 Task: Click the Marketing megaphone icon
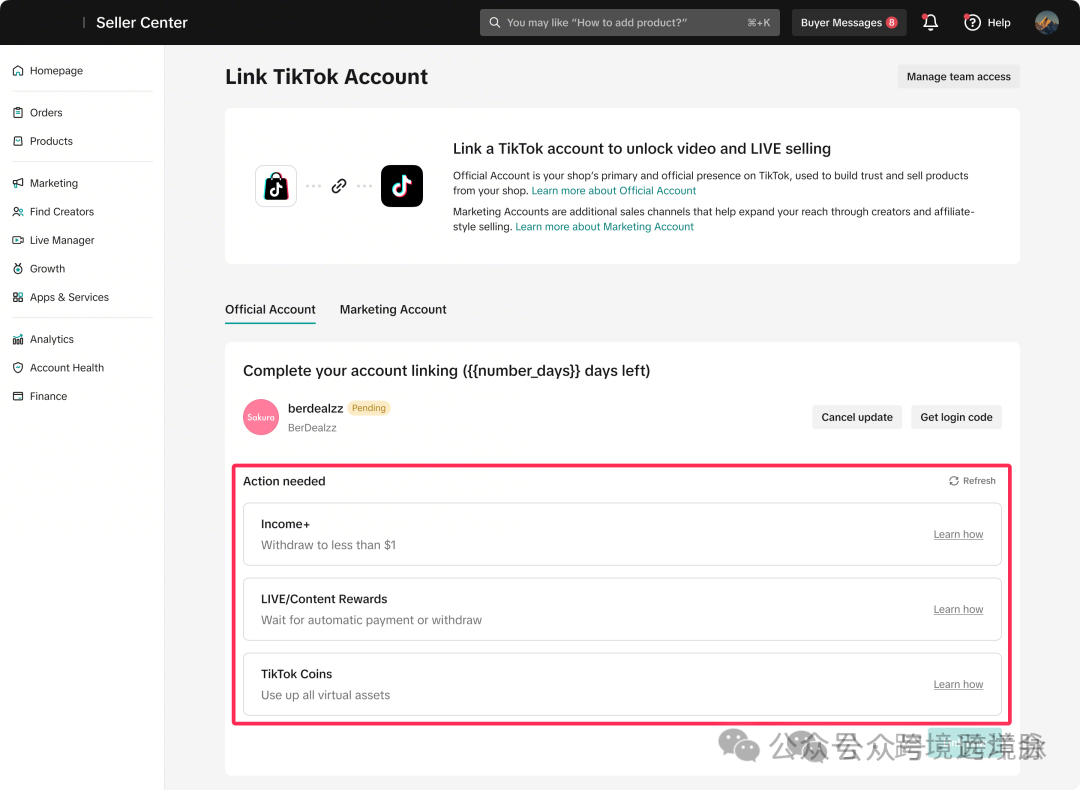[x=18, y=183]
